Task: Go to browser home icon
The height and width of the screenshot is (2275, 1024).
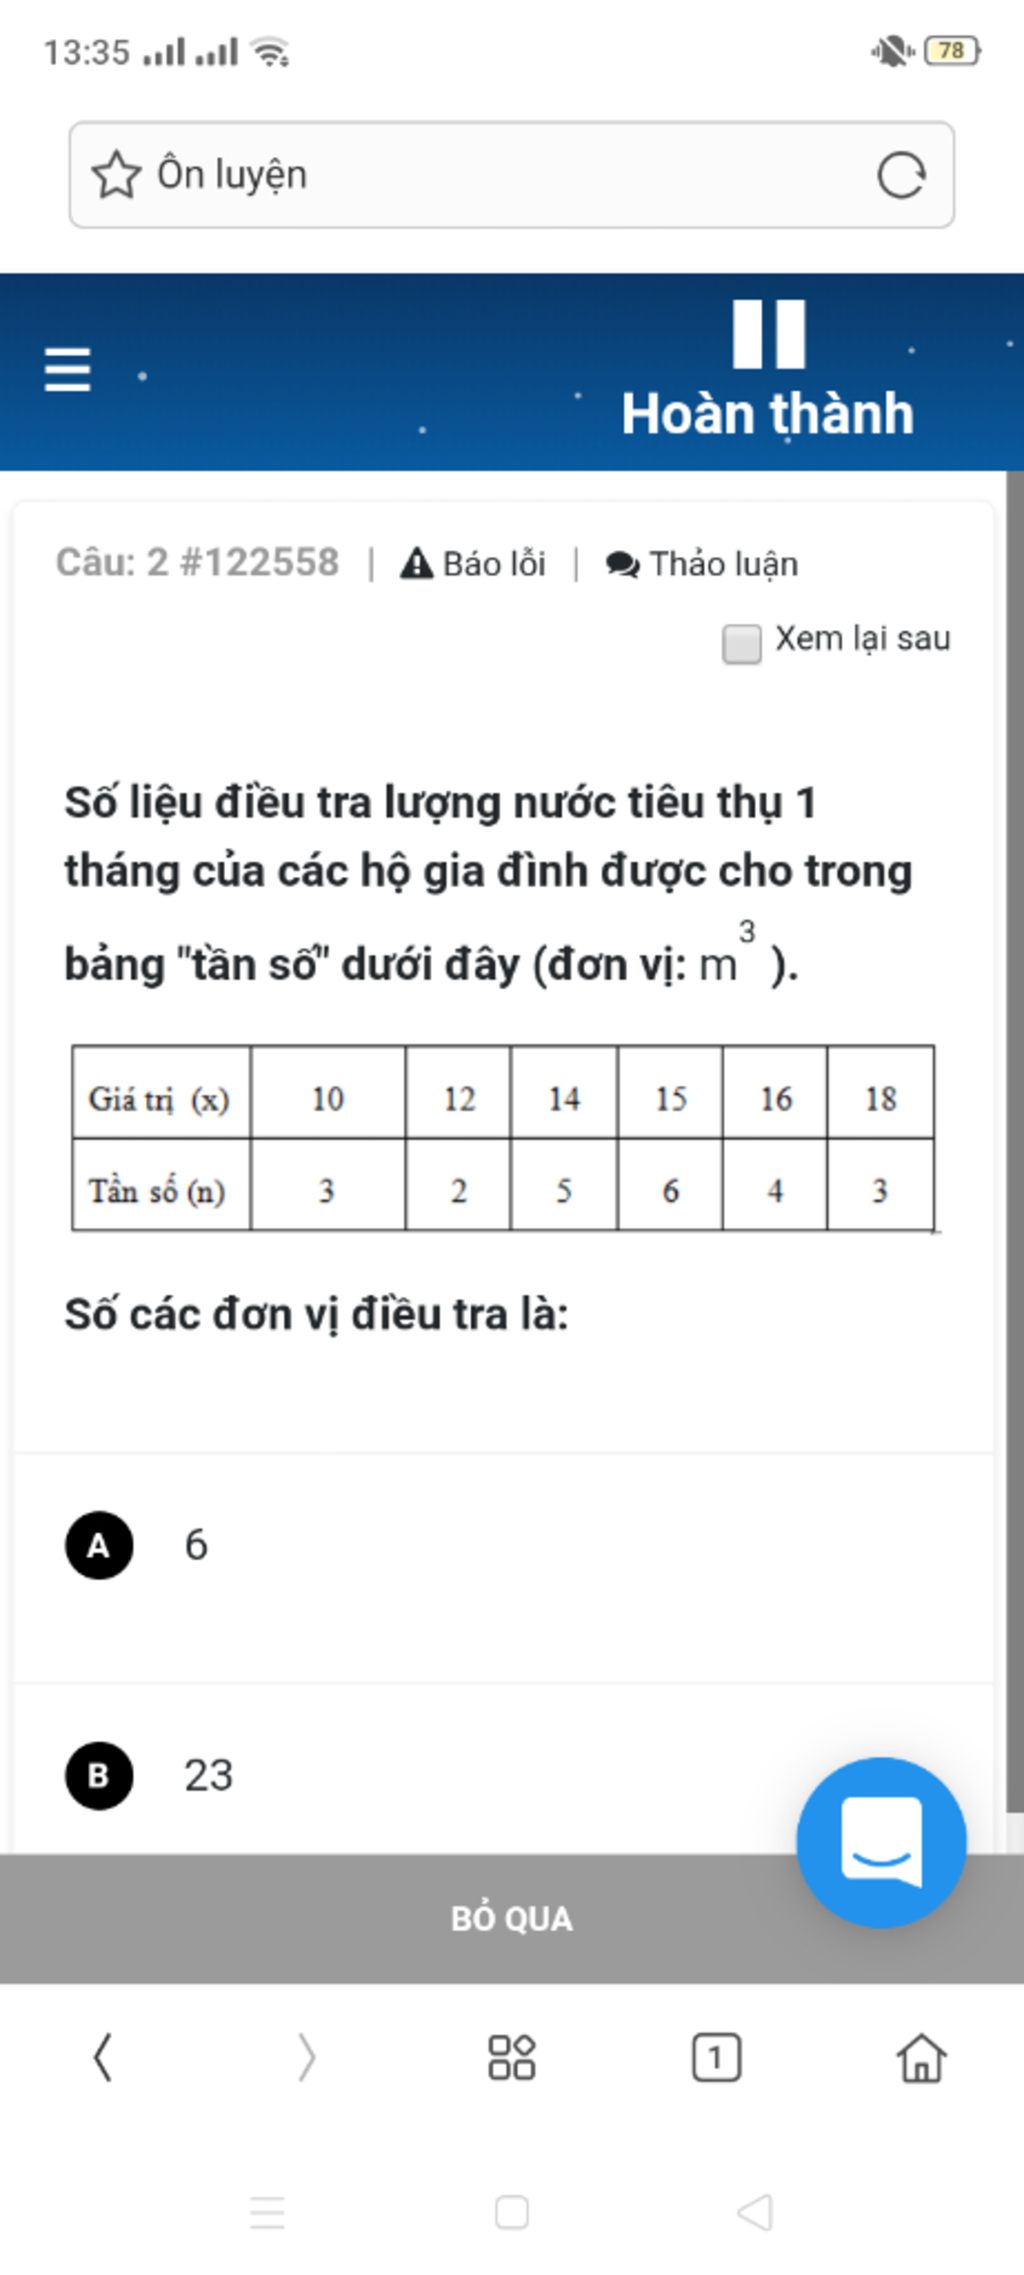Action: click(x=921, y=2058)
